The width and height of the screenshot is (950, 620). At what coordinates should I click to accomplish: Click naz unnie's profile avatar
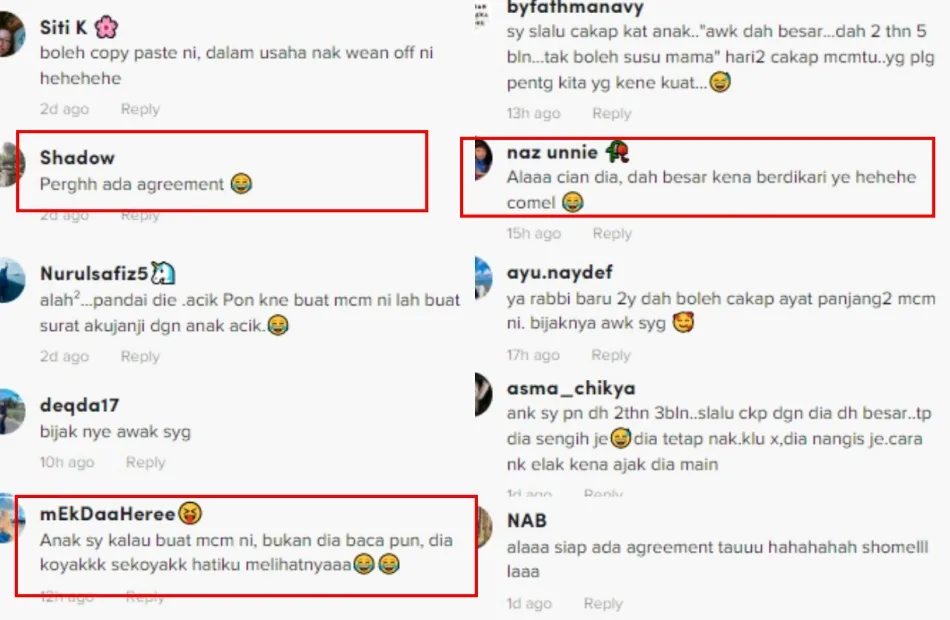[x=483, y=159]
